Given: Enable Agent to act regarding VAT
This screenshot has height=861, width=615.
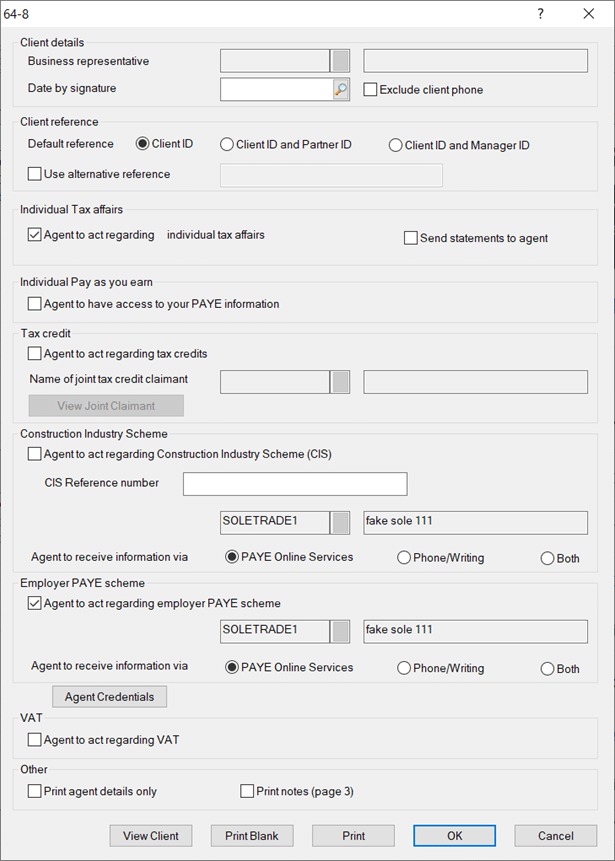Looking at the screenshot, I should (35, 740).
